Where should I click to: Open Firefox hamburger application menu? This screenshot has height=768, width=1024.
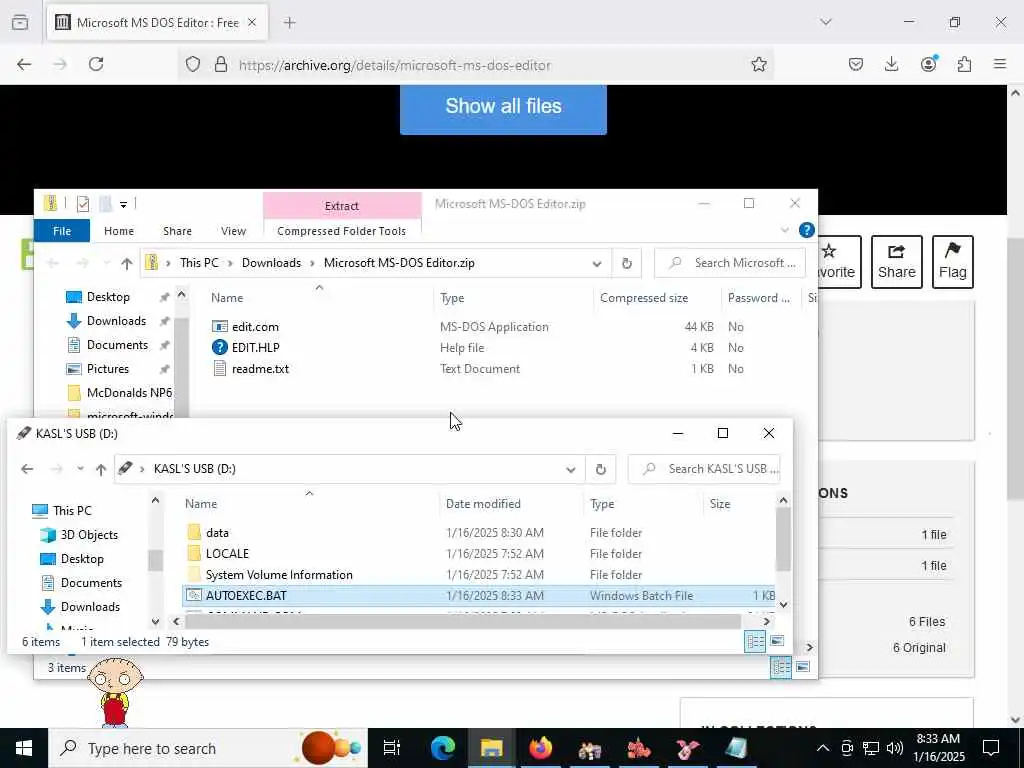coord(1000,64)
